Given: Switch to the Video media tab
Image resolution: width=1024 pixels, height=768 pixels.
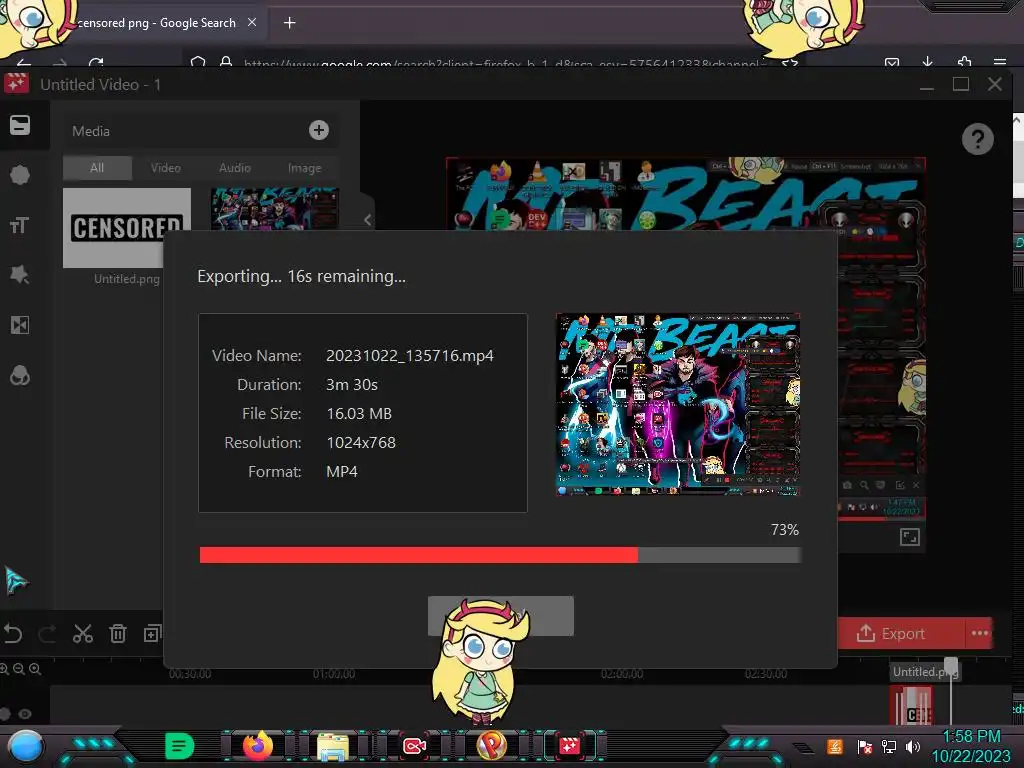Looking at the screenshot, I should point(166,168).
